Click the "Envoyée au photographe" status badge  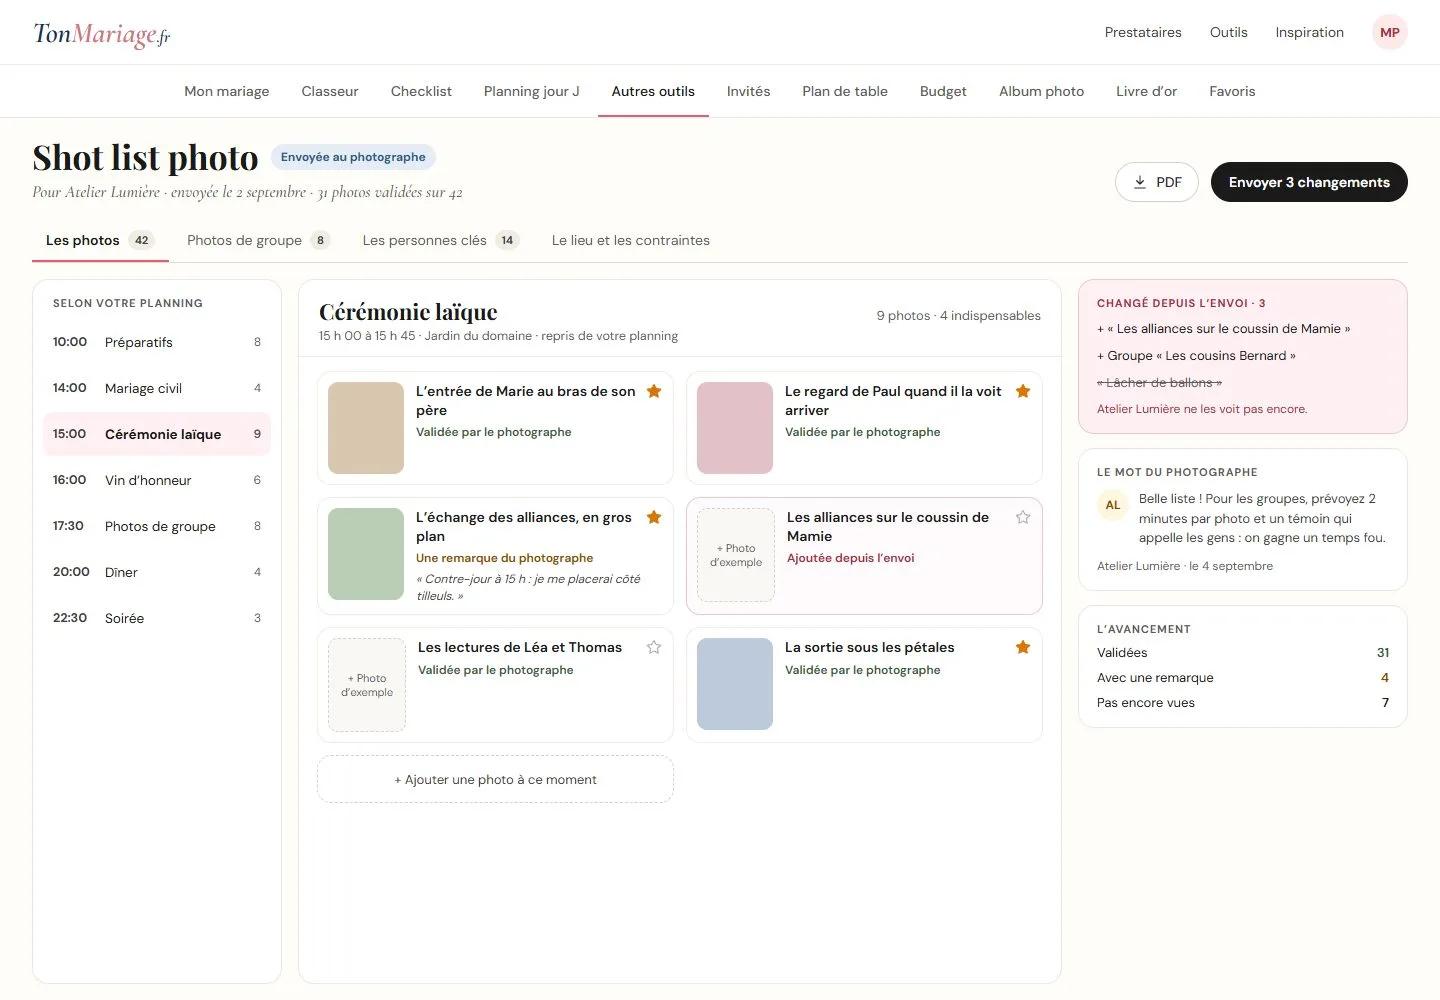pos(353,157)
